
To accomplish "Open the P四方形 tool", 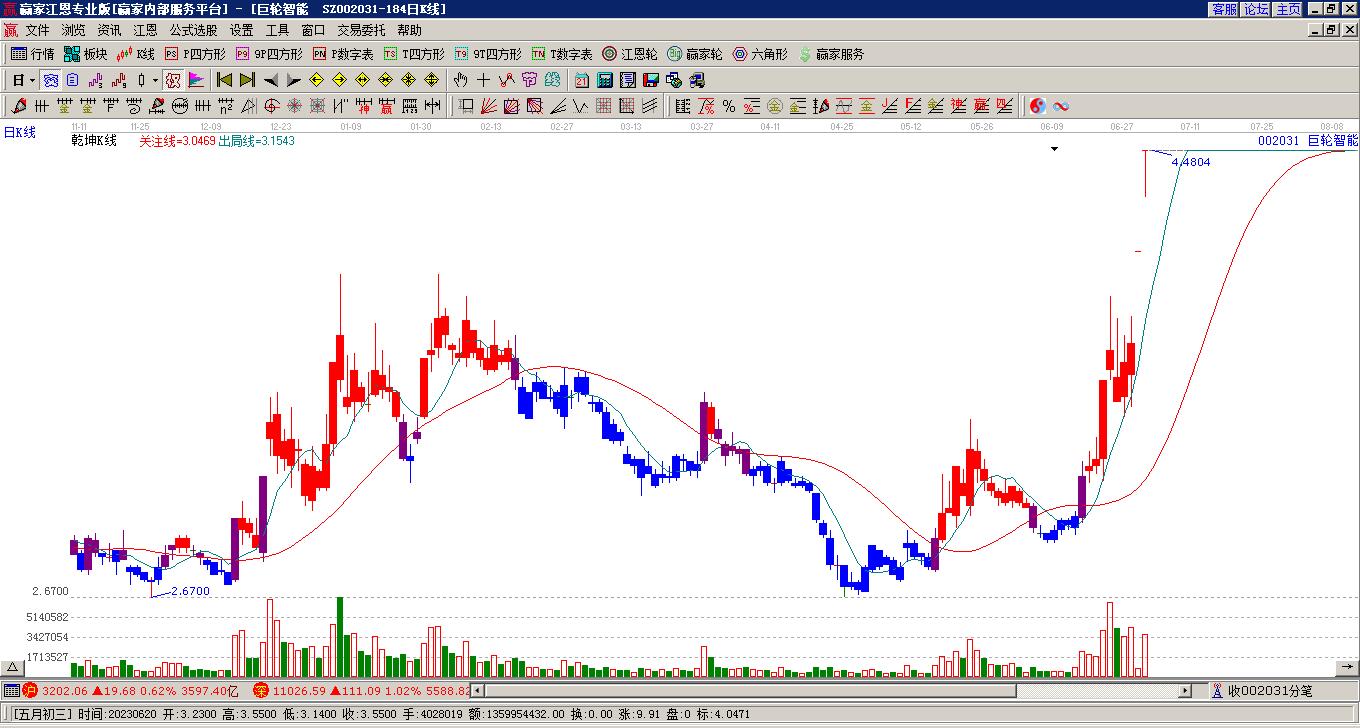I will tap(195, 54).
